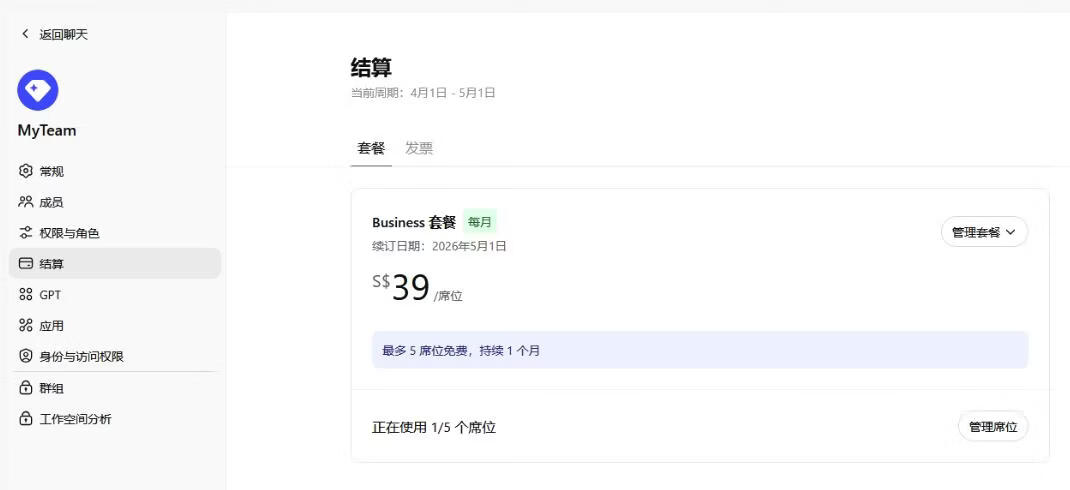The width and height of the screenshot is (1070, 490).
Task: Click the back arrow beside 返回聊天
Action: point(26,34)
